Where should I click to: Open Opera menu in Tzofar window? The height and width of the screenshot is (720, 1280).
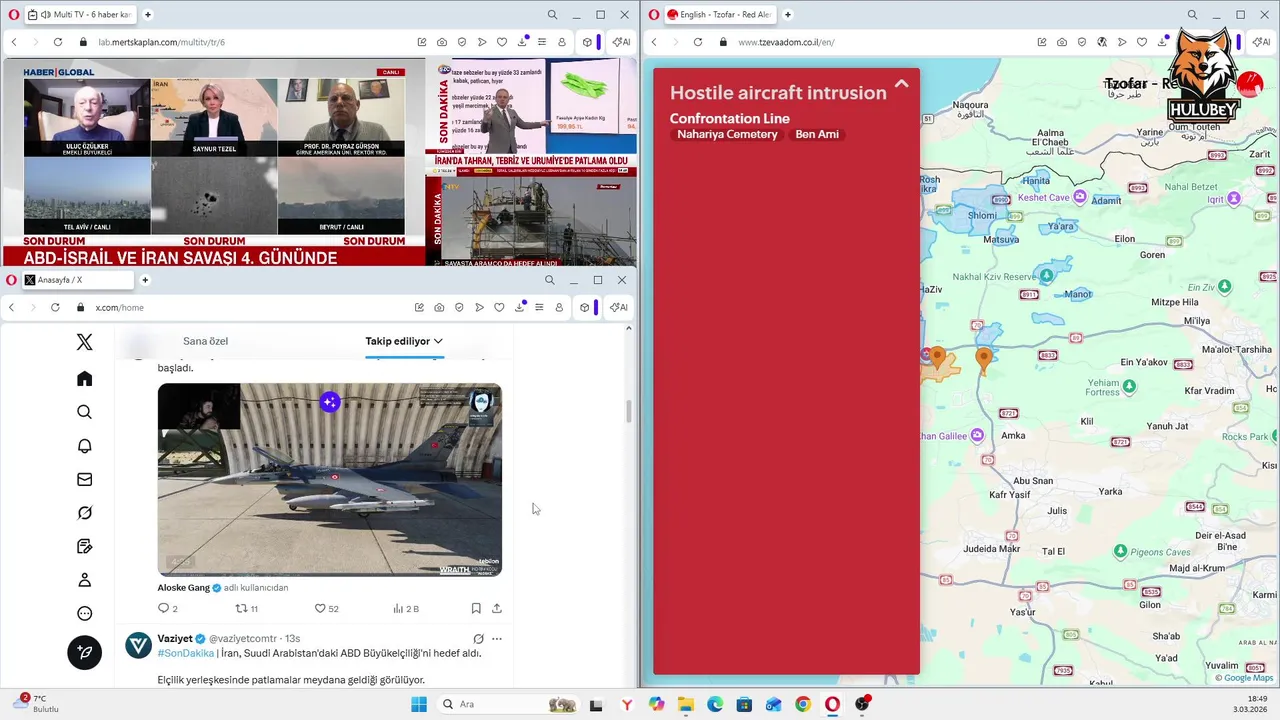[654, 15]
